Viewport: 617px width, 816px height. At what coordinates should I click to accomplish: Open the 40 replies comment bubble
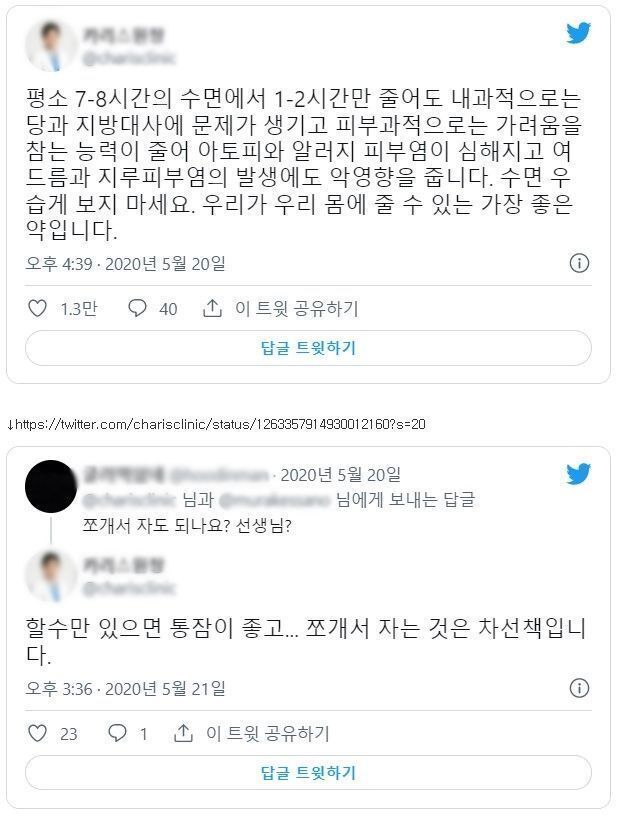[x=137, y=308]
